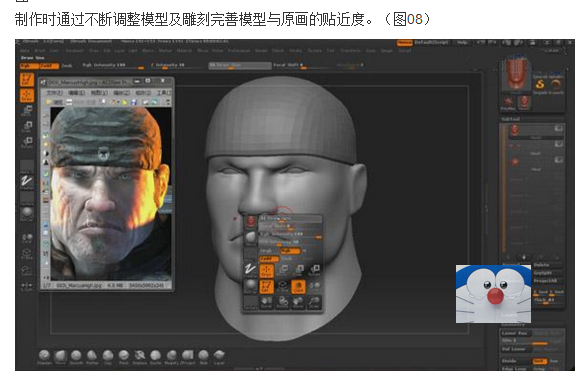This screenshot has height=373, width=581.
Task: Select the PolyMesh star tool icon
Action: (508, 102)
